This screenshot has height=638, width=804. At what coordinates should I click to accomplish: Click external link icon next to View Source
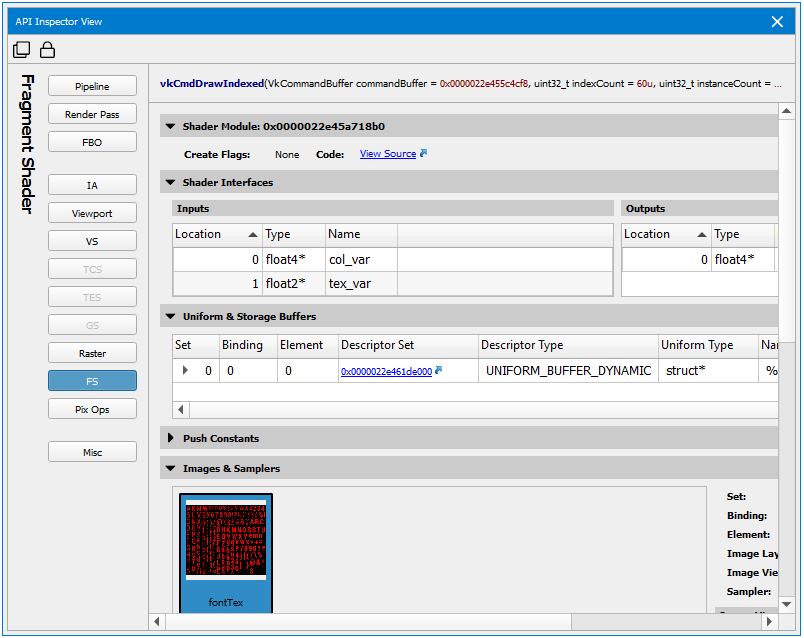click(424, 154)
